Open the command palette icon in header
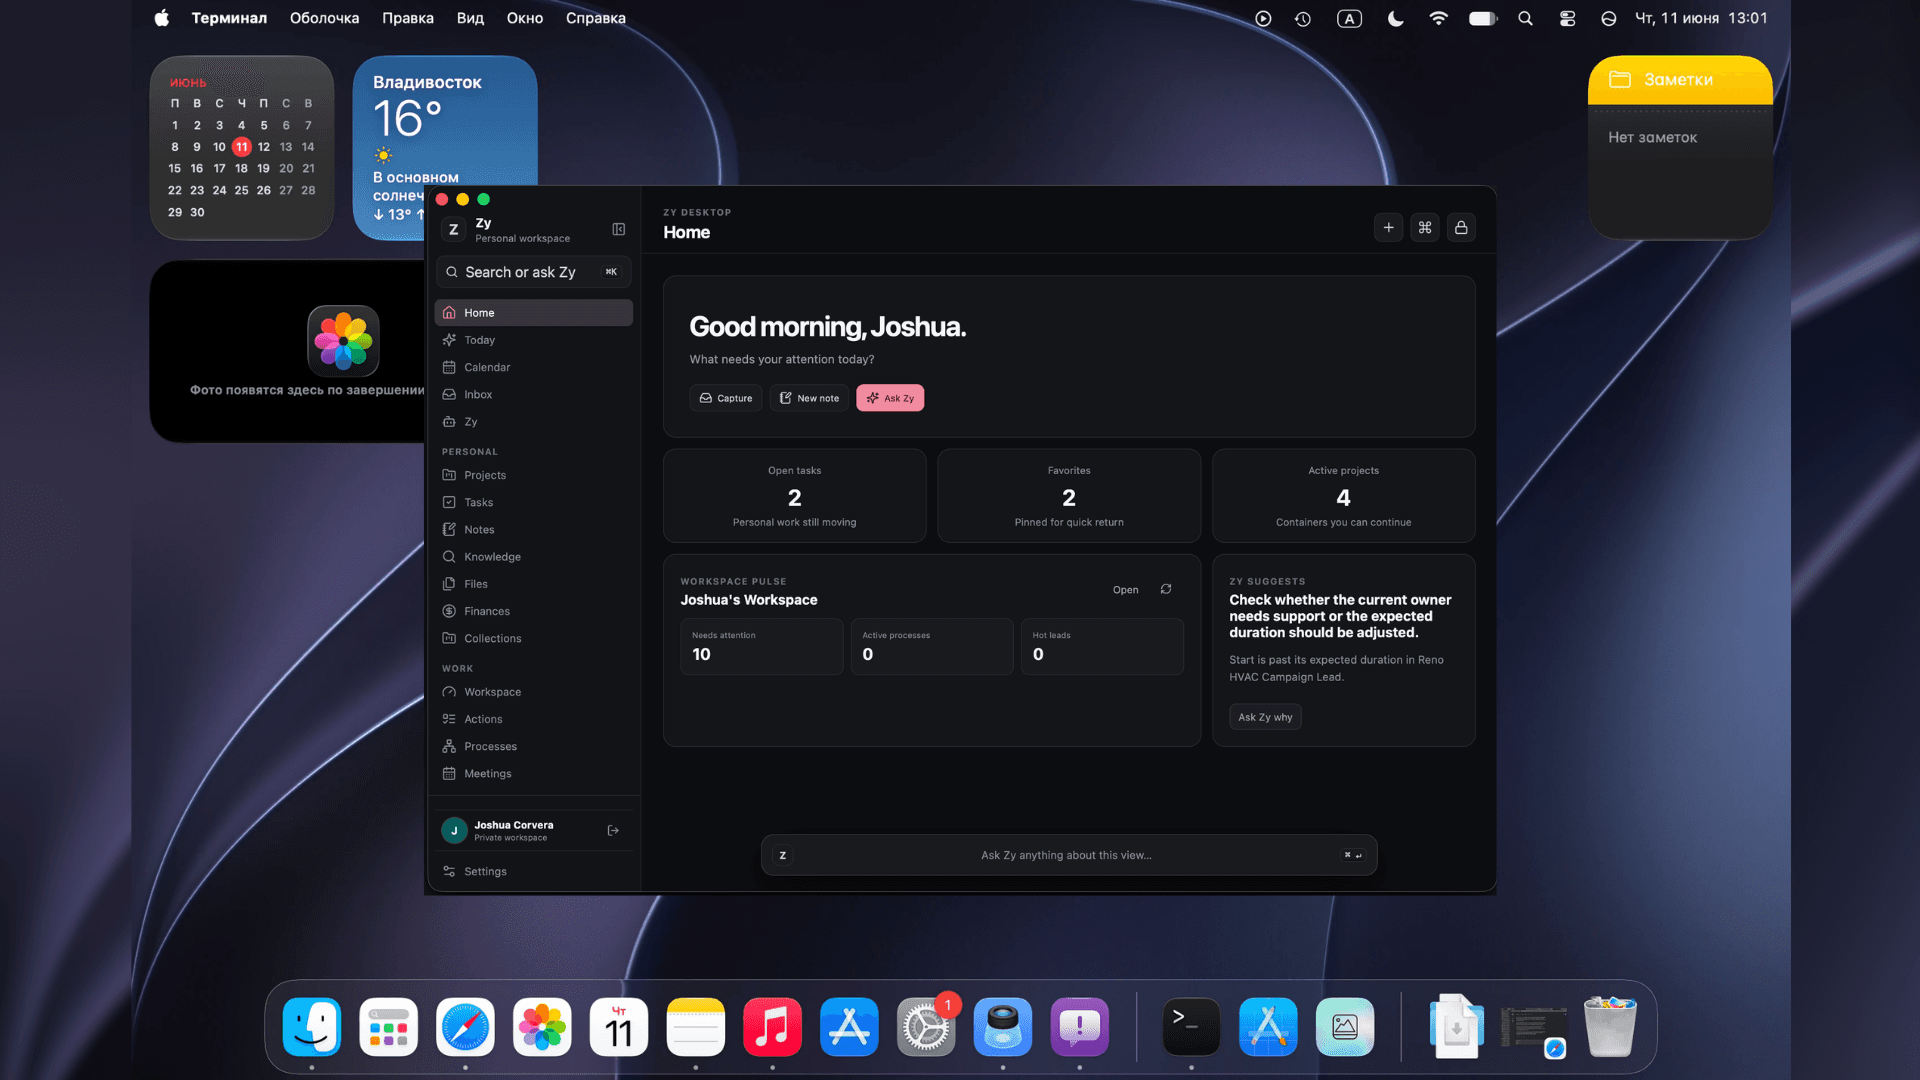Screen dimensions: 1920x1080 coord(1425,228)
